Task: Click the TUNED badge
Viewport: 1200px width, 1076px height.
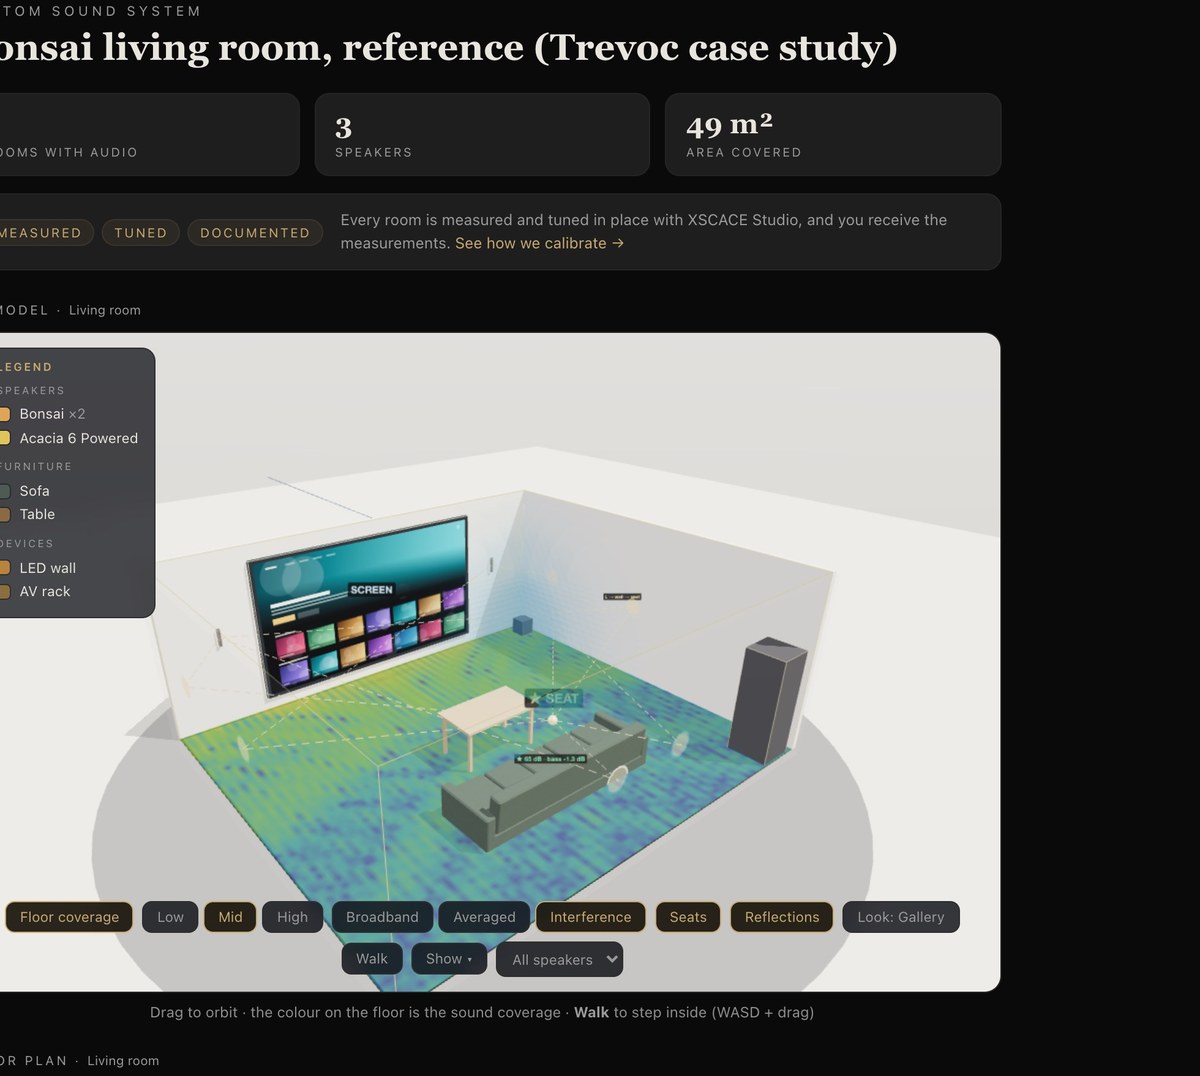Action: click(141, 233)
